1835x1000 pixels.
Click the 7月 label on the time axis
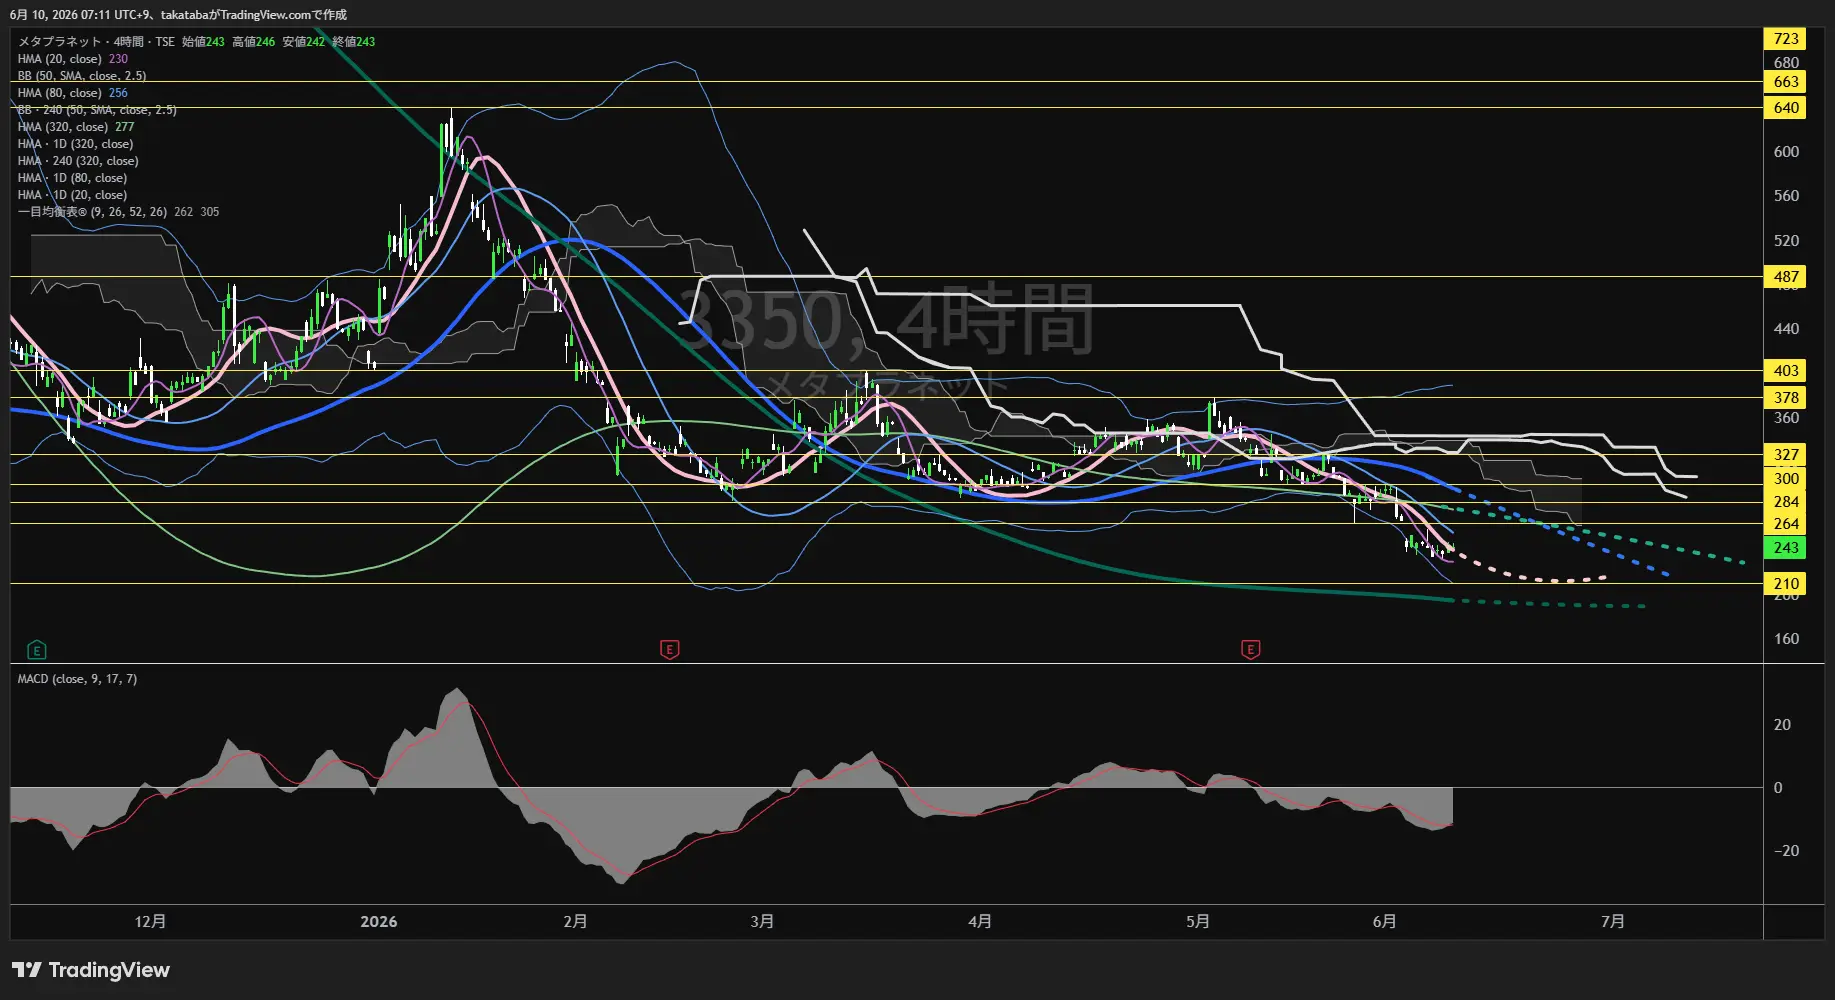coord(1612,922)
